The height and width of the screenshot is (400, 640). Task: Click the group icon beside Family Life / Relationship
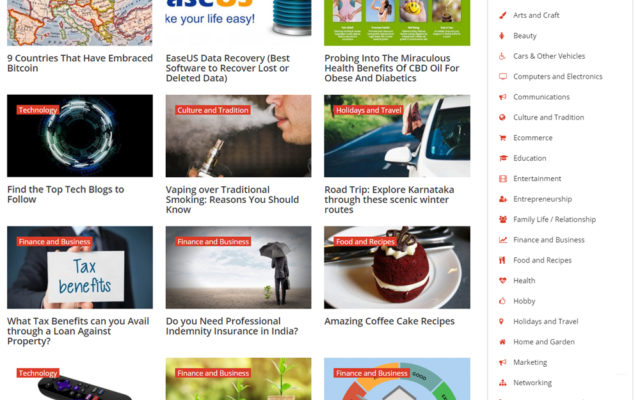click(x=503, y=220)
